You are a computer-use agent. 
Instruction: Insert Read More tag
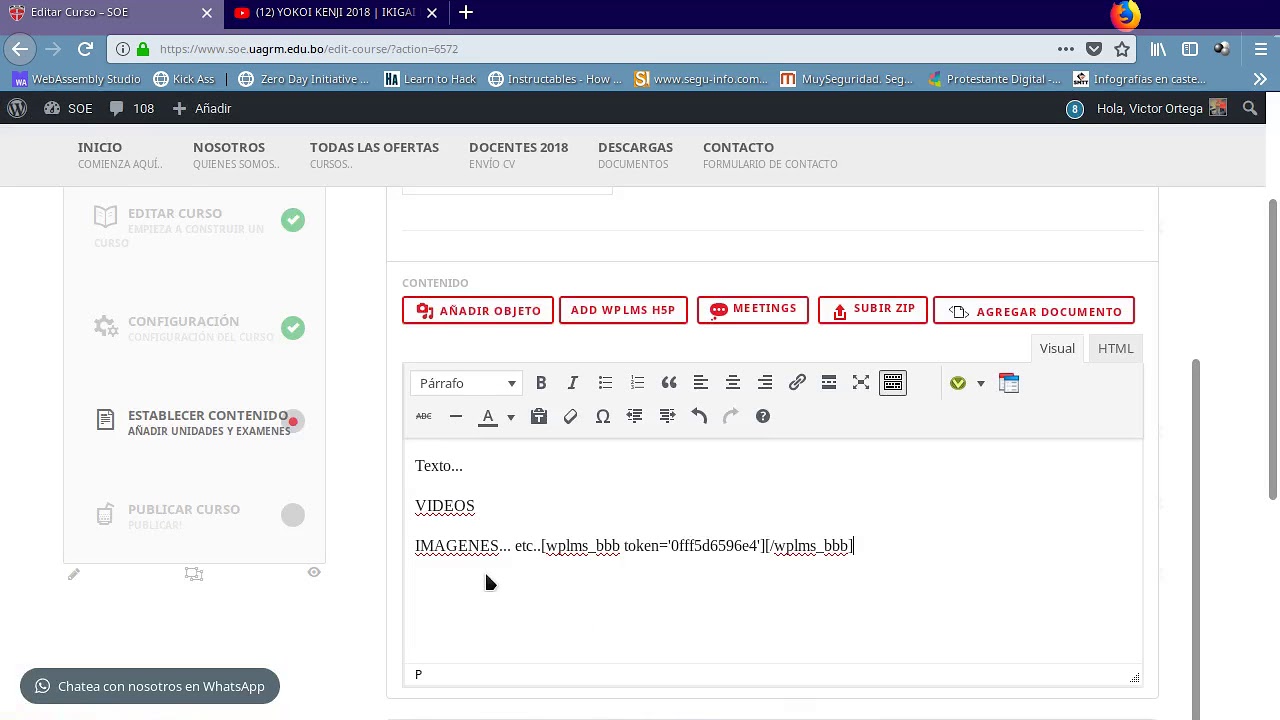click(x=829, y=383)
